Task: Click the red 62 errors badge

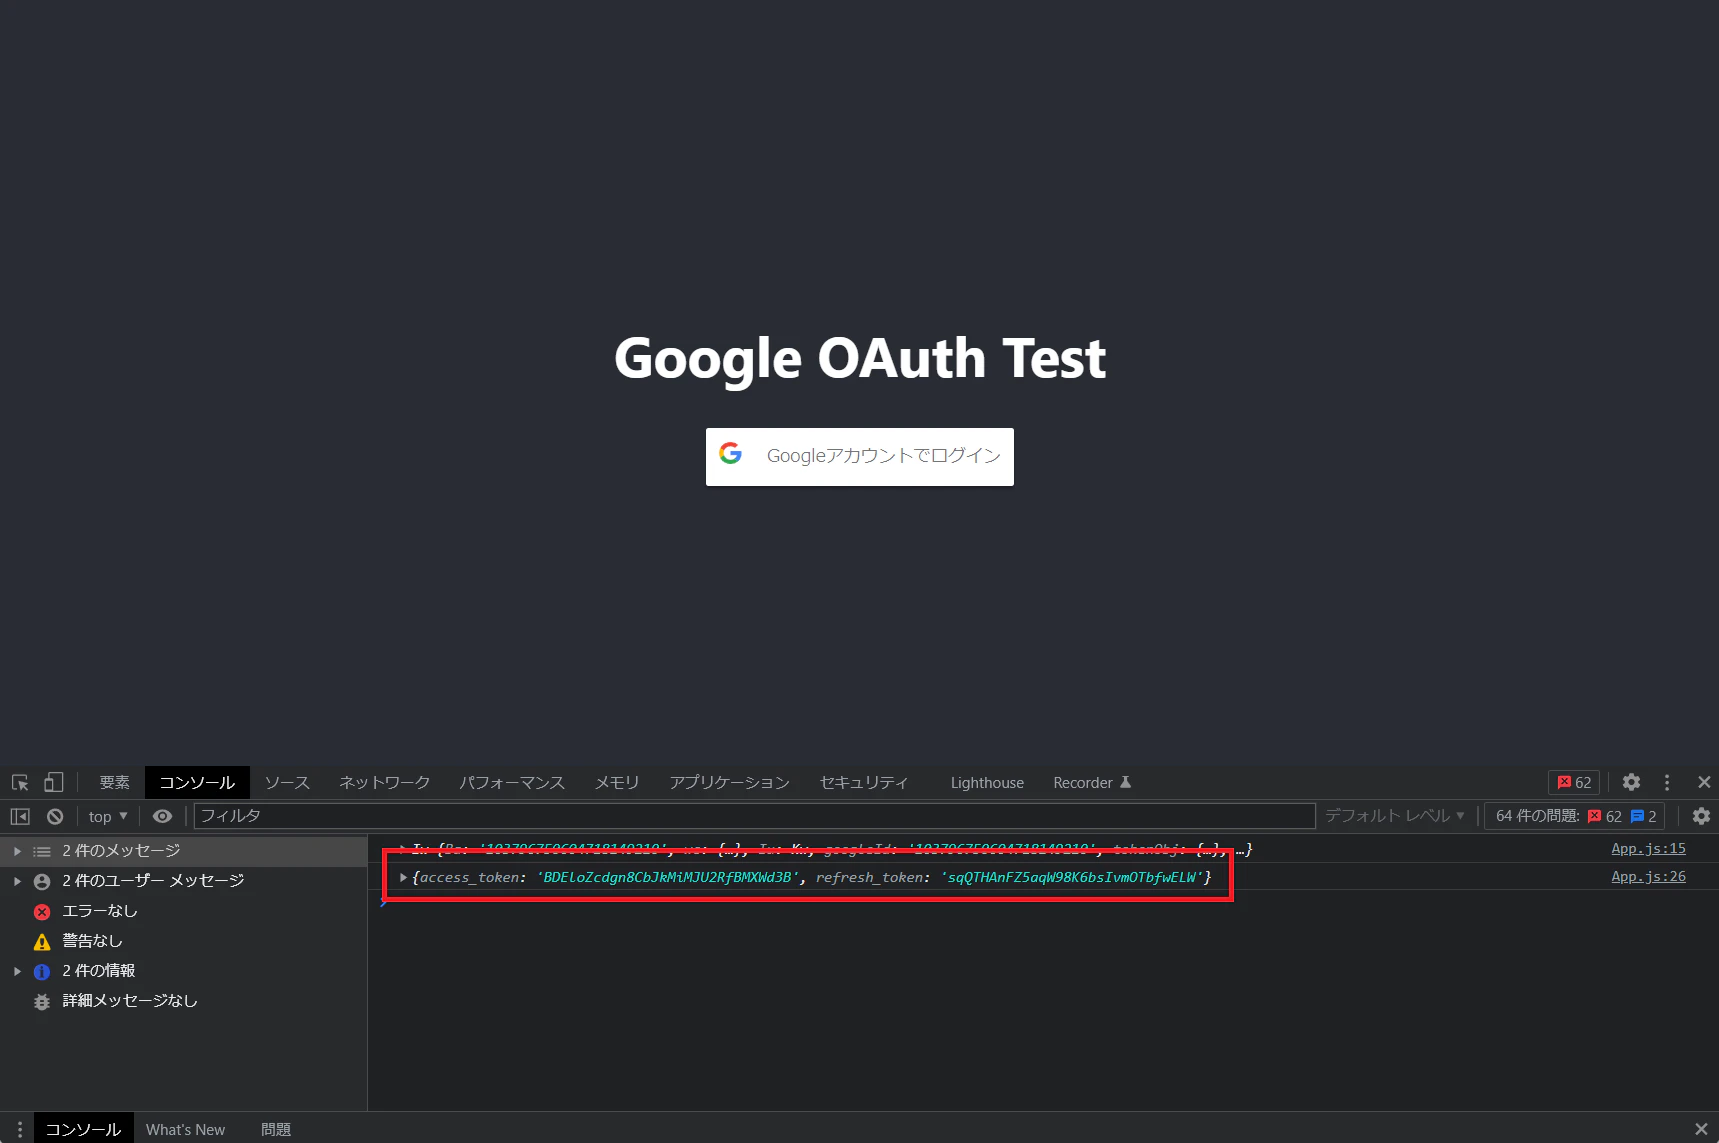Action: pos(1574,782)
